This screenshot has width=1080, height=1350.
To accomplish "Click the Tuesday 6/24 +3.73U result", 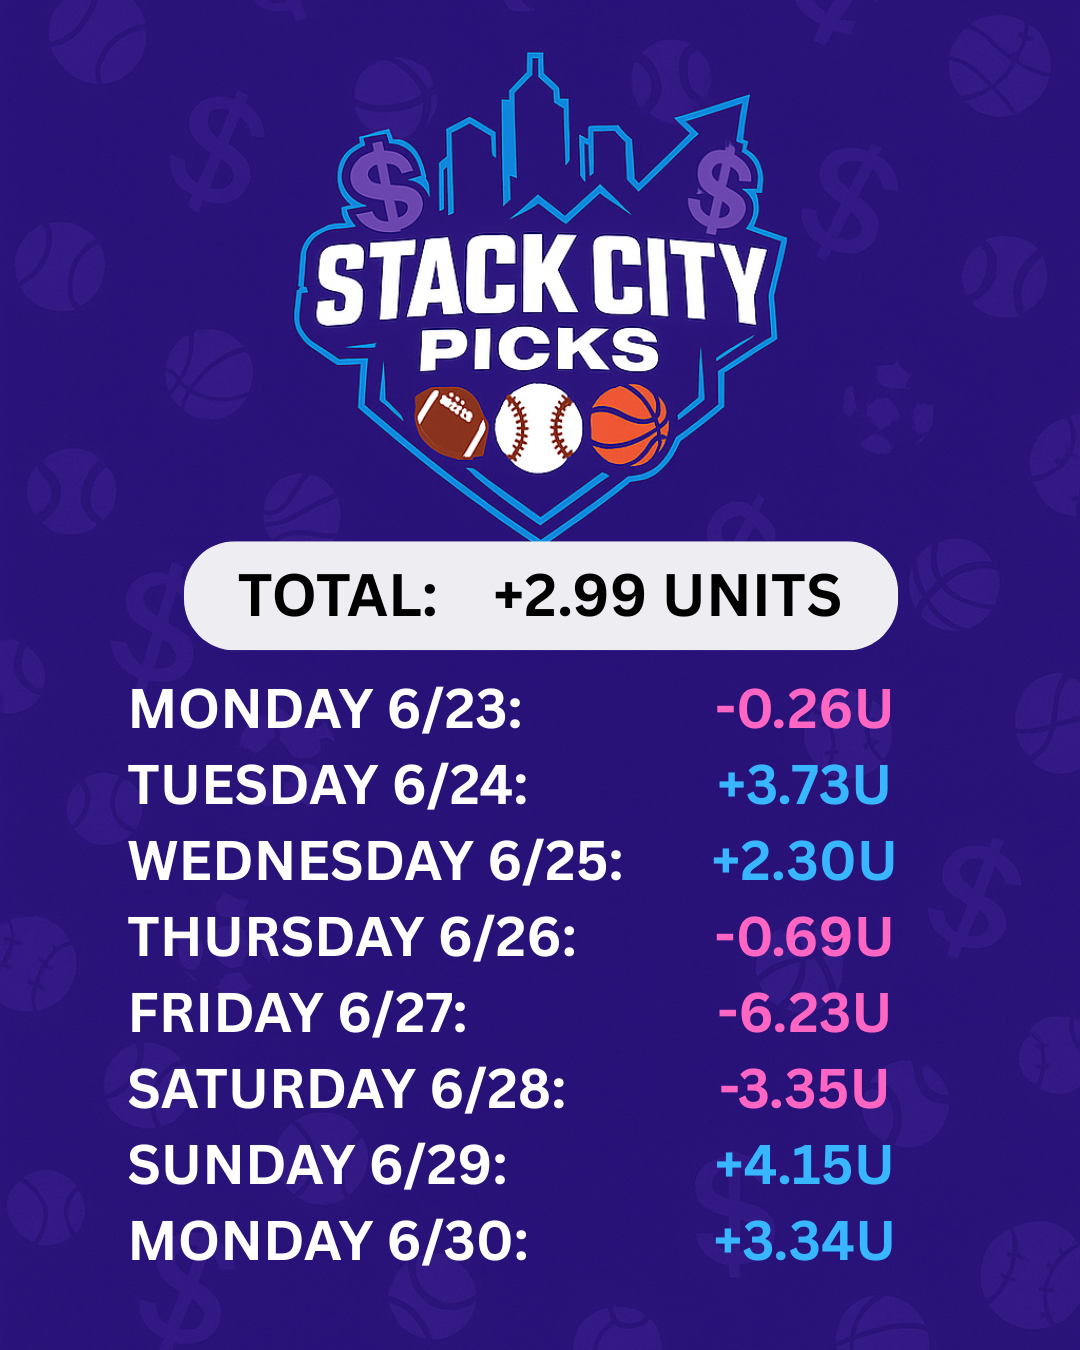I will [804, 785].
